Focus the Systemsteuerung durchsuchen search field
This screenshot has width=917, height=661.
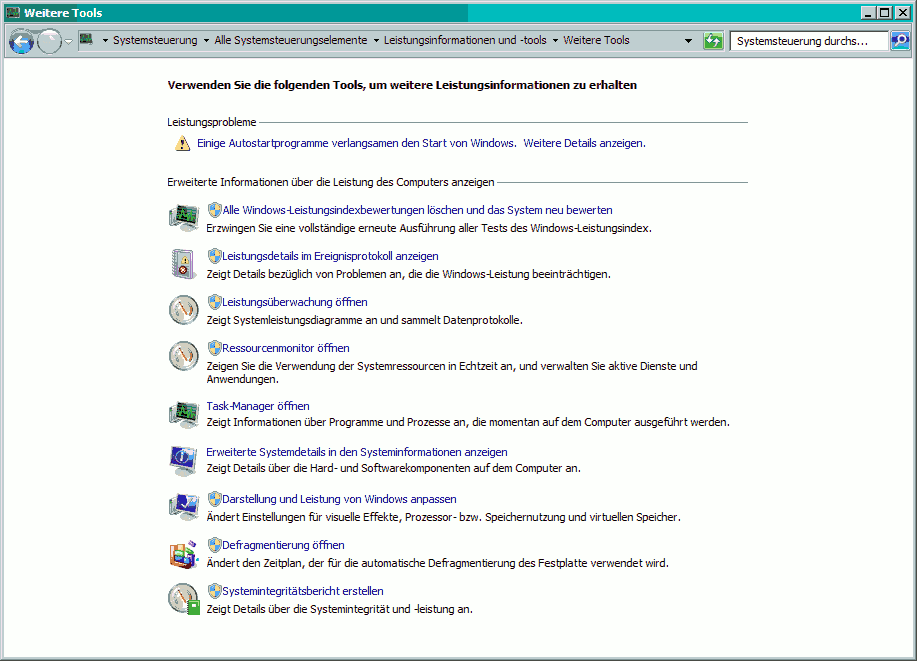click(x=808, y=41)
